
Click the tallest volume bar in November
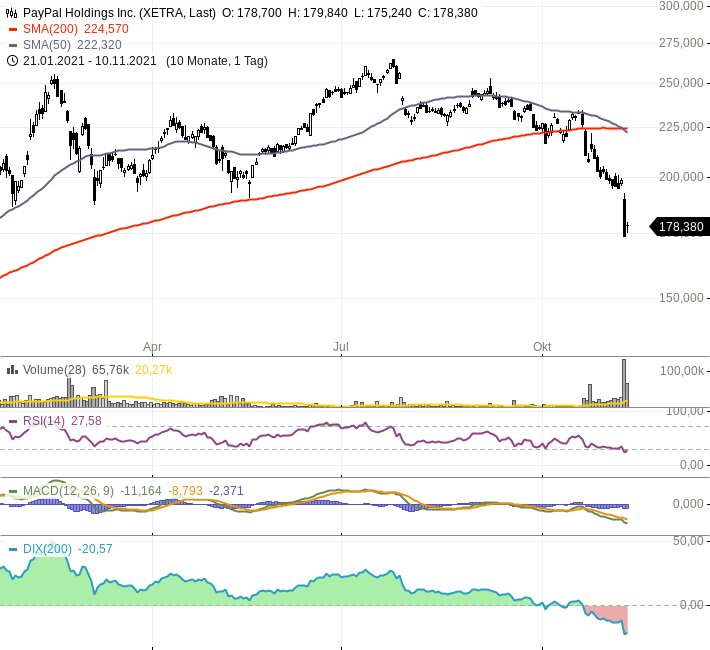click(x=624, y=383)
